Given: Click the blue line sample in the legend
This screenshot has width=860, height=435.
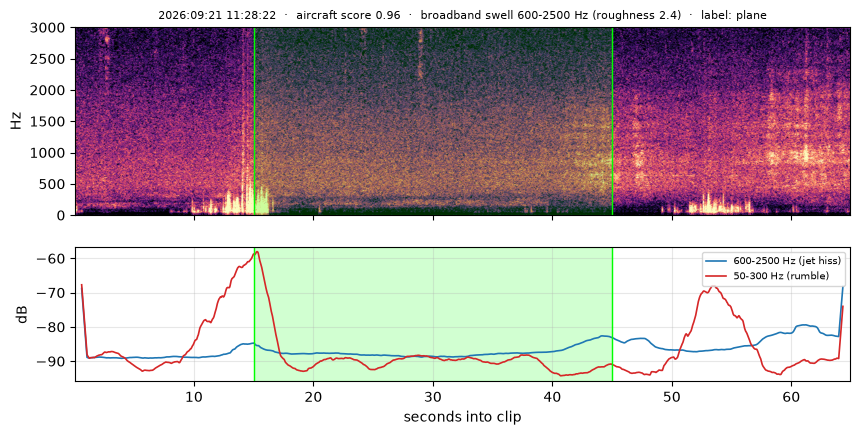Looking at the screenshot, I should tap(718, 261).
